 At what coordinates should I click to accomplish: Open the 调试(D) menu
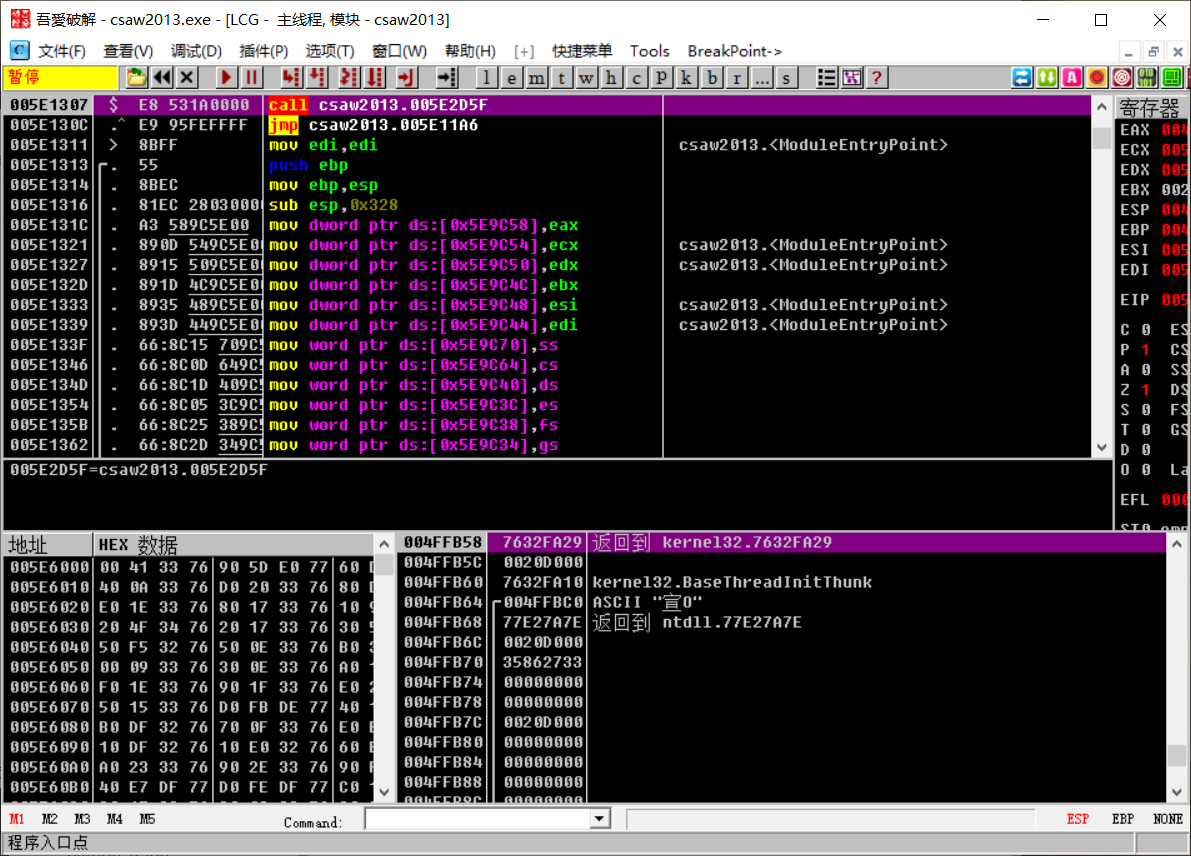point(196,51)
